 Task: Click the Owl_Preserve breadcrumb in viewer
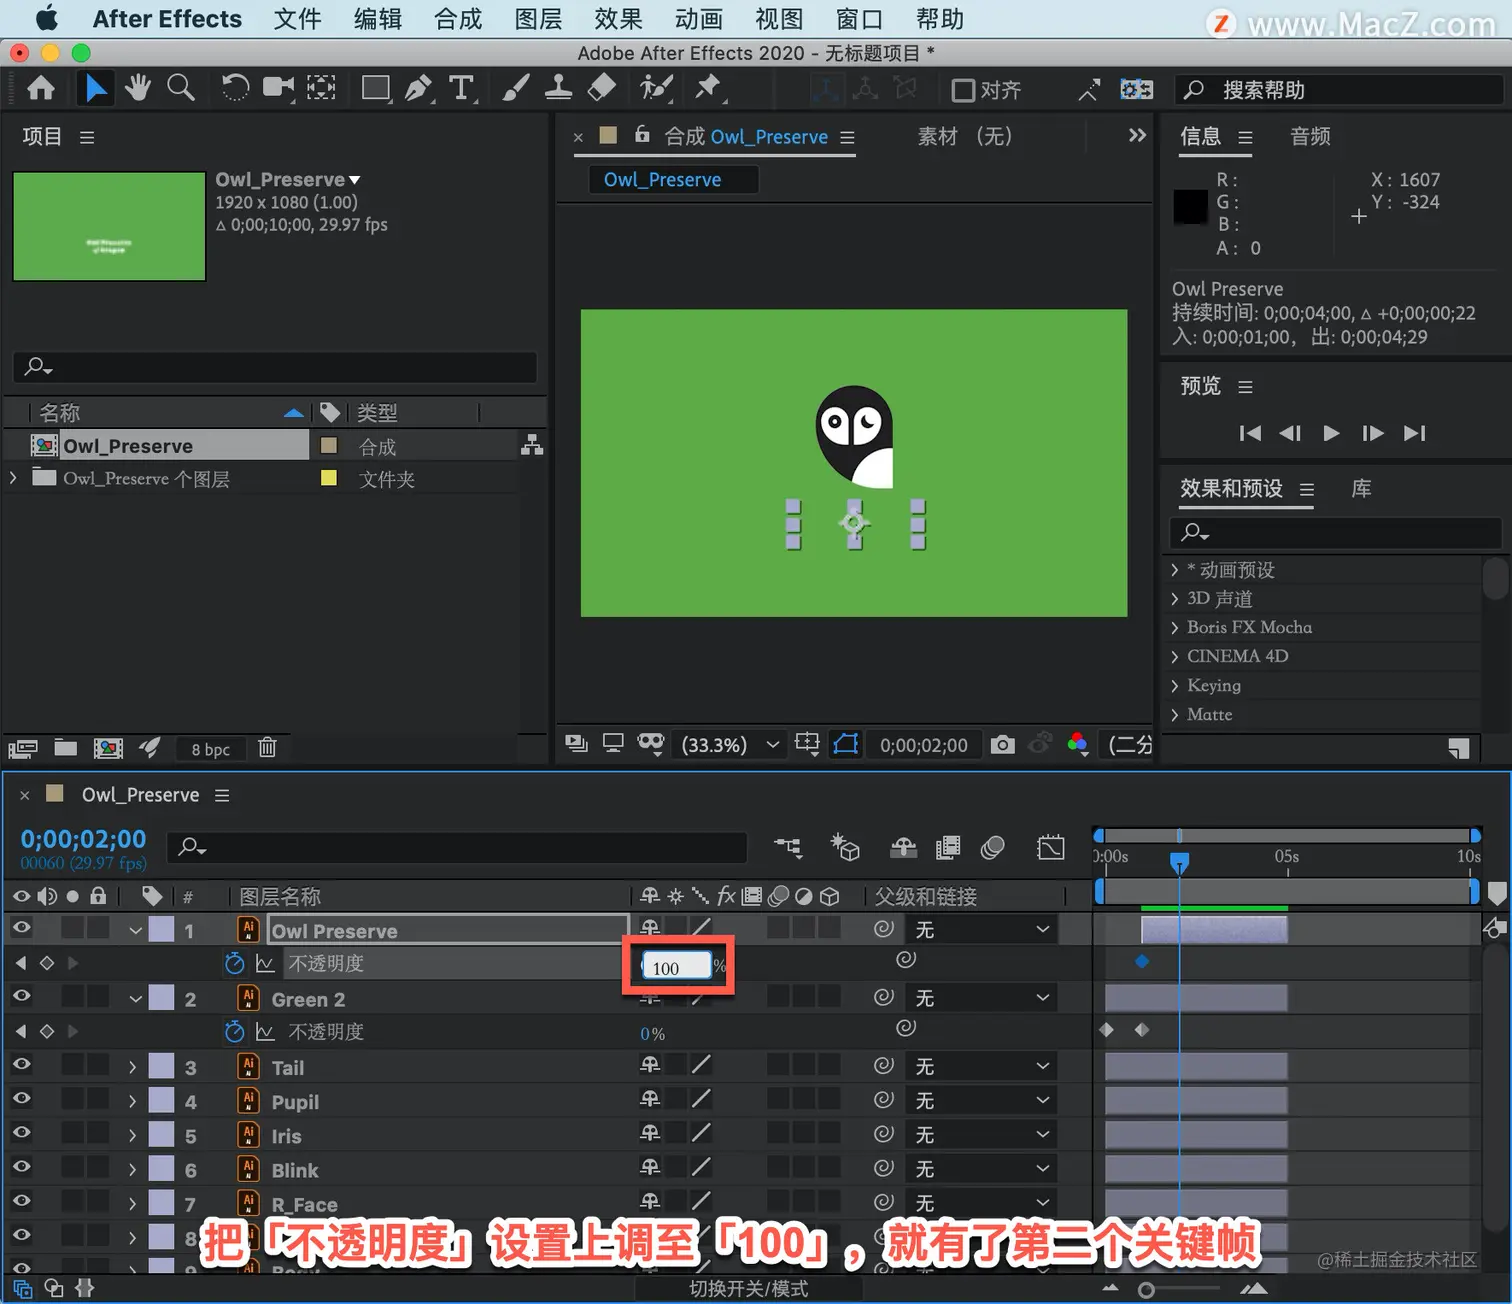point(672,179)
